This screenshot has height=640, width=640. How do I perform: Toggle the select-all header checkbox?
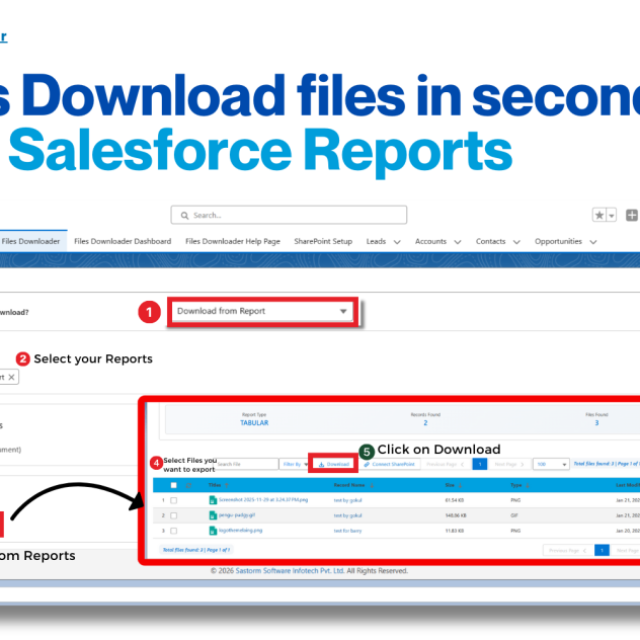(173, 485)
